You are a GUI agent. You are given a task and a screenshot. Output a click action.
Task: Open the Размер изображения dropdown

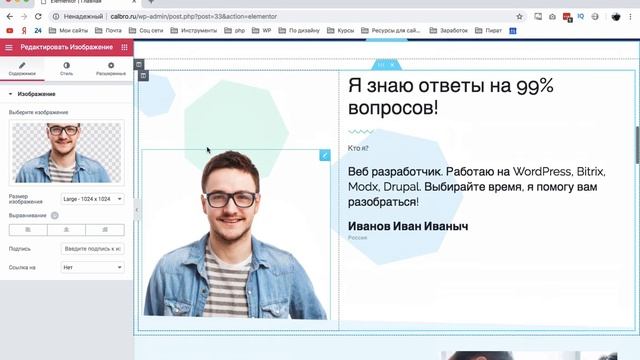pyautogui.click(x=92, y=199)
